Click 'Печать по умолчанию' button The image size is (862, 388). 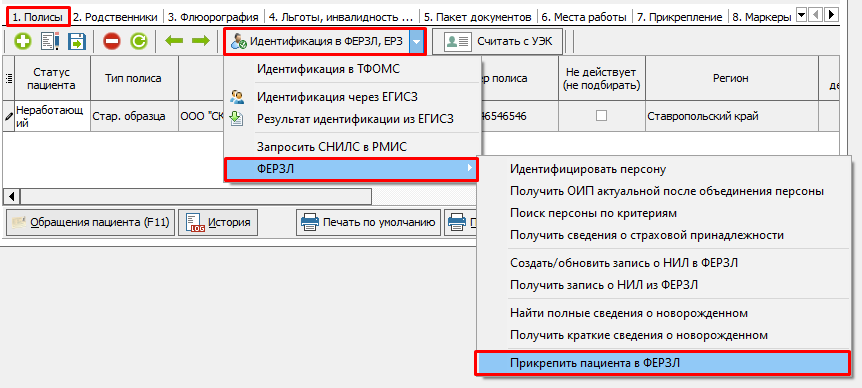click(368, 223)
